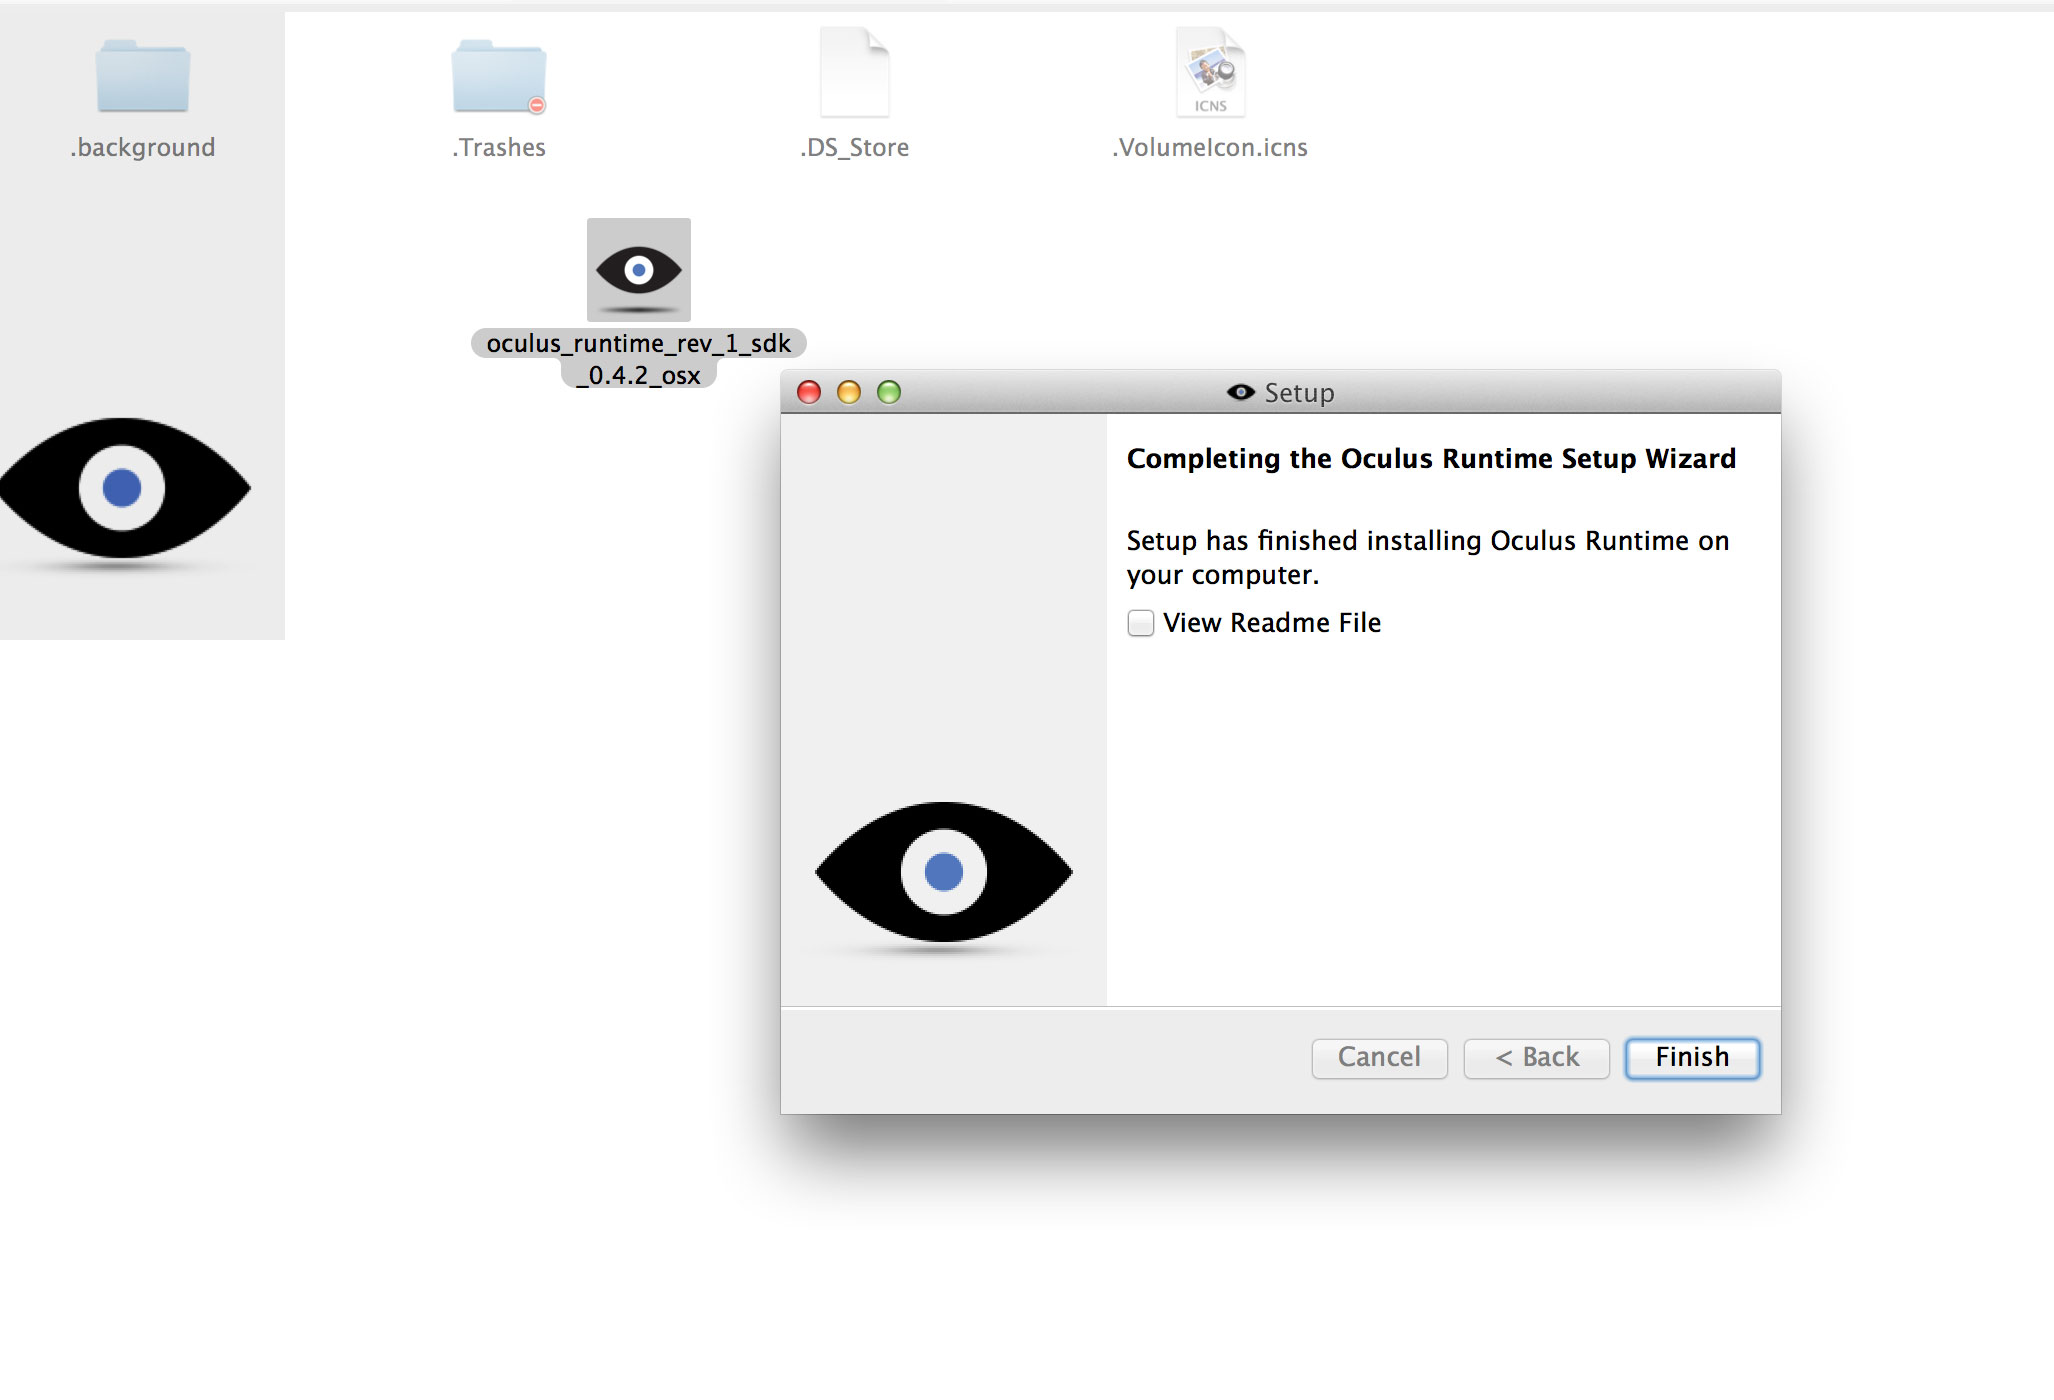Viewport: 2054px width, 1400px height.
Task: Close the Setup window with red button
Action: tap(809, 392)
